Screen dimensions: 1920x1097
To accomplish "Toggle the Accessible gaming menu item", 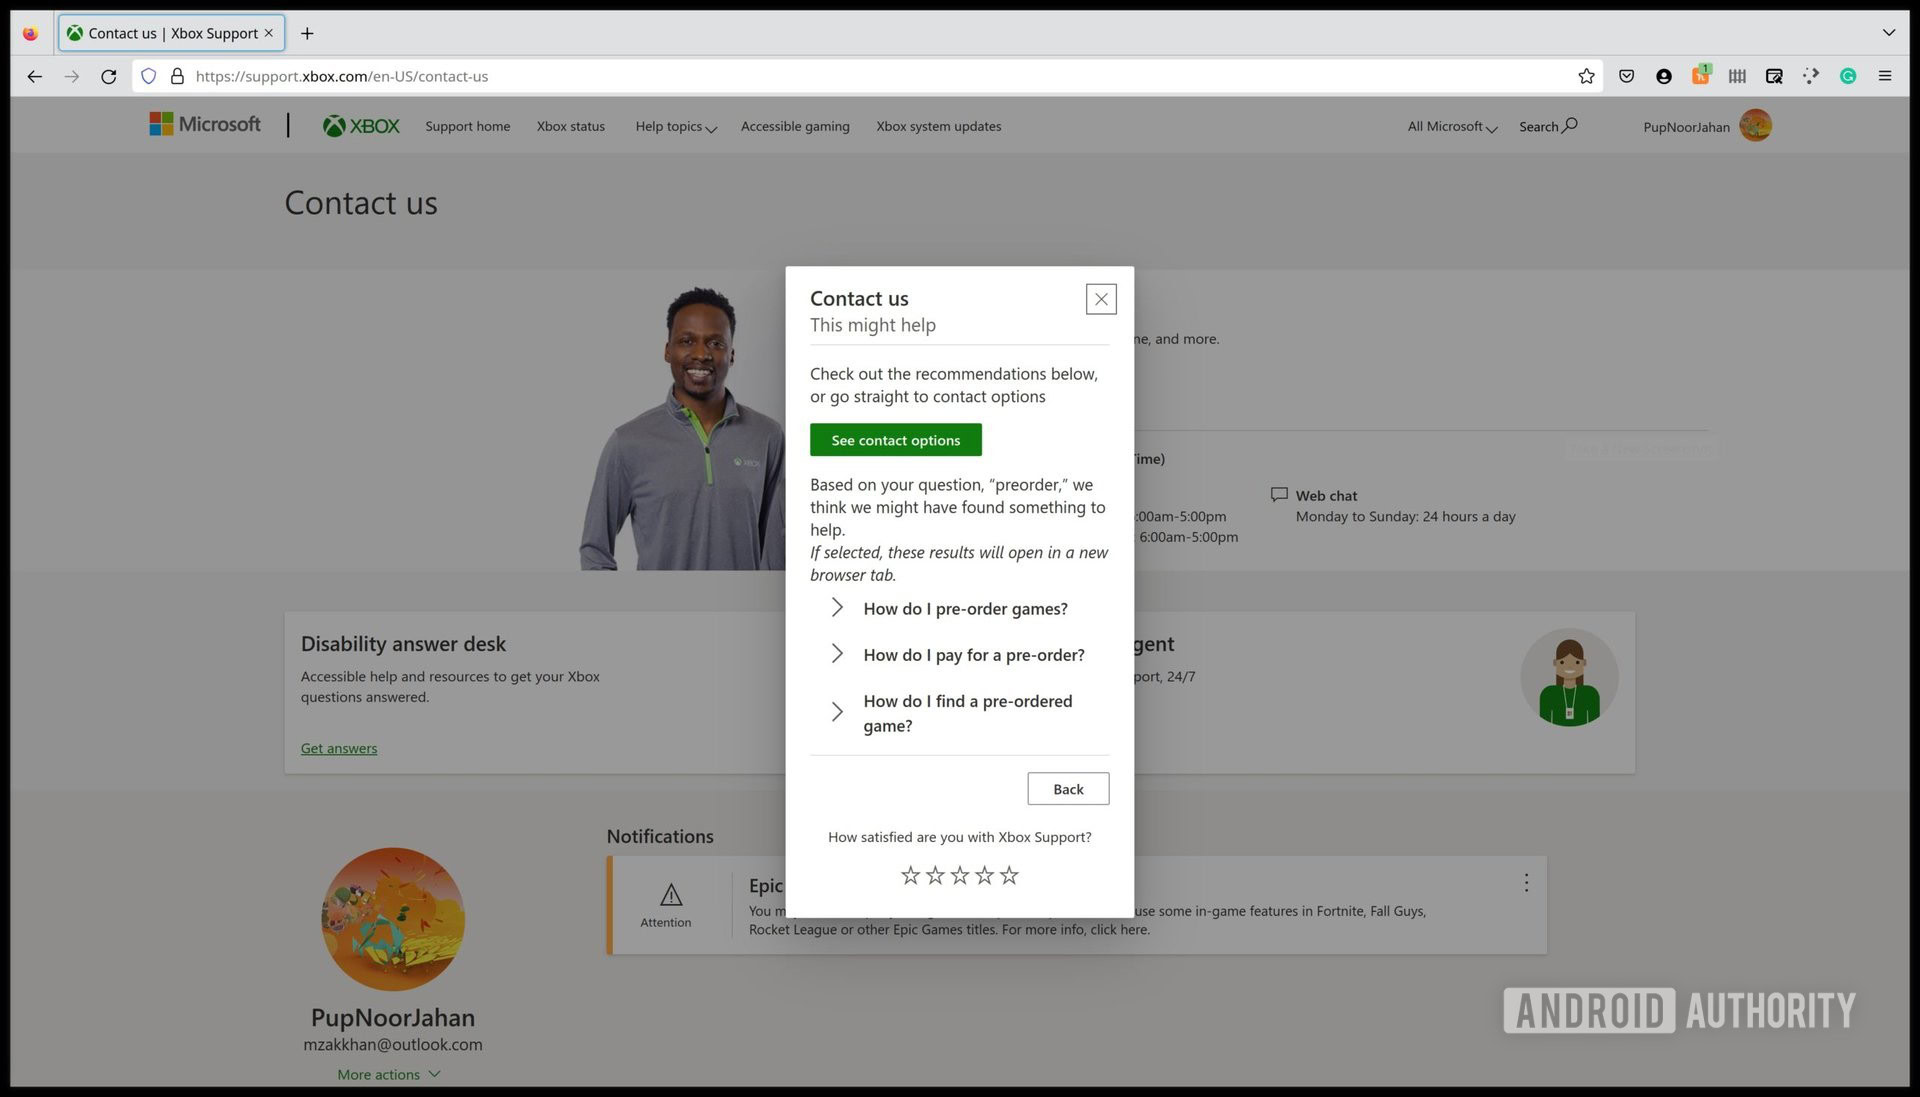I will [795, 125].
